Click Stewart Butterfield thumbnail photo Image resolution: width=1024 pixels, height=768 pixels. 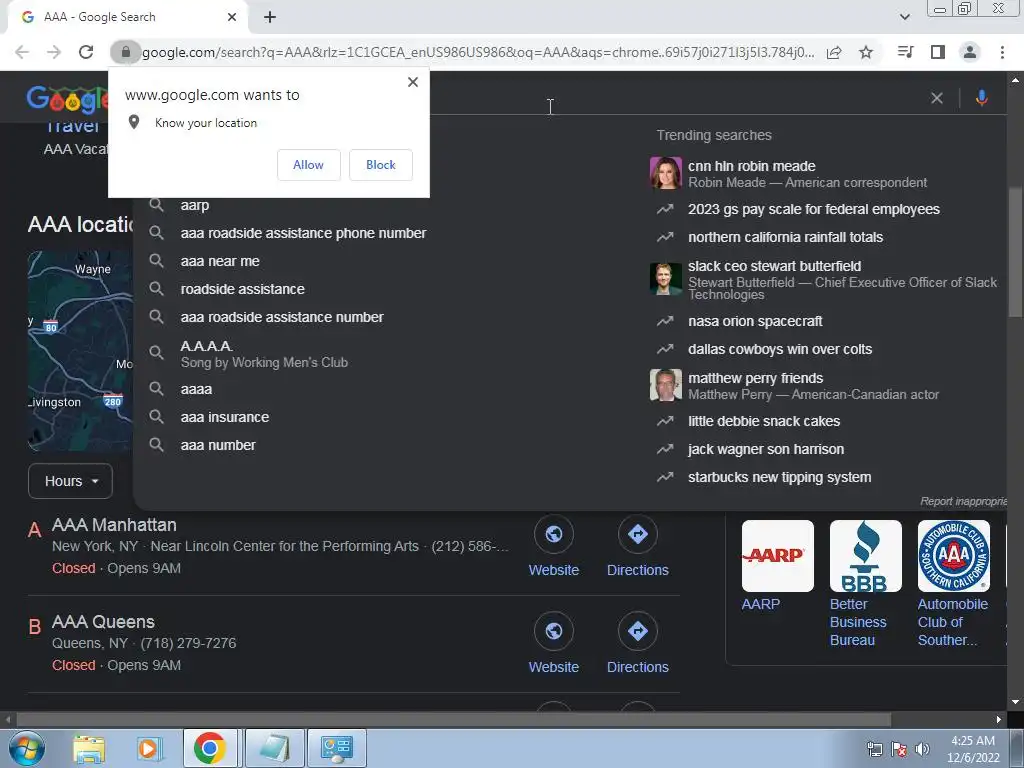665,279
